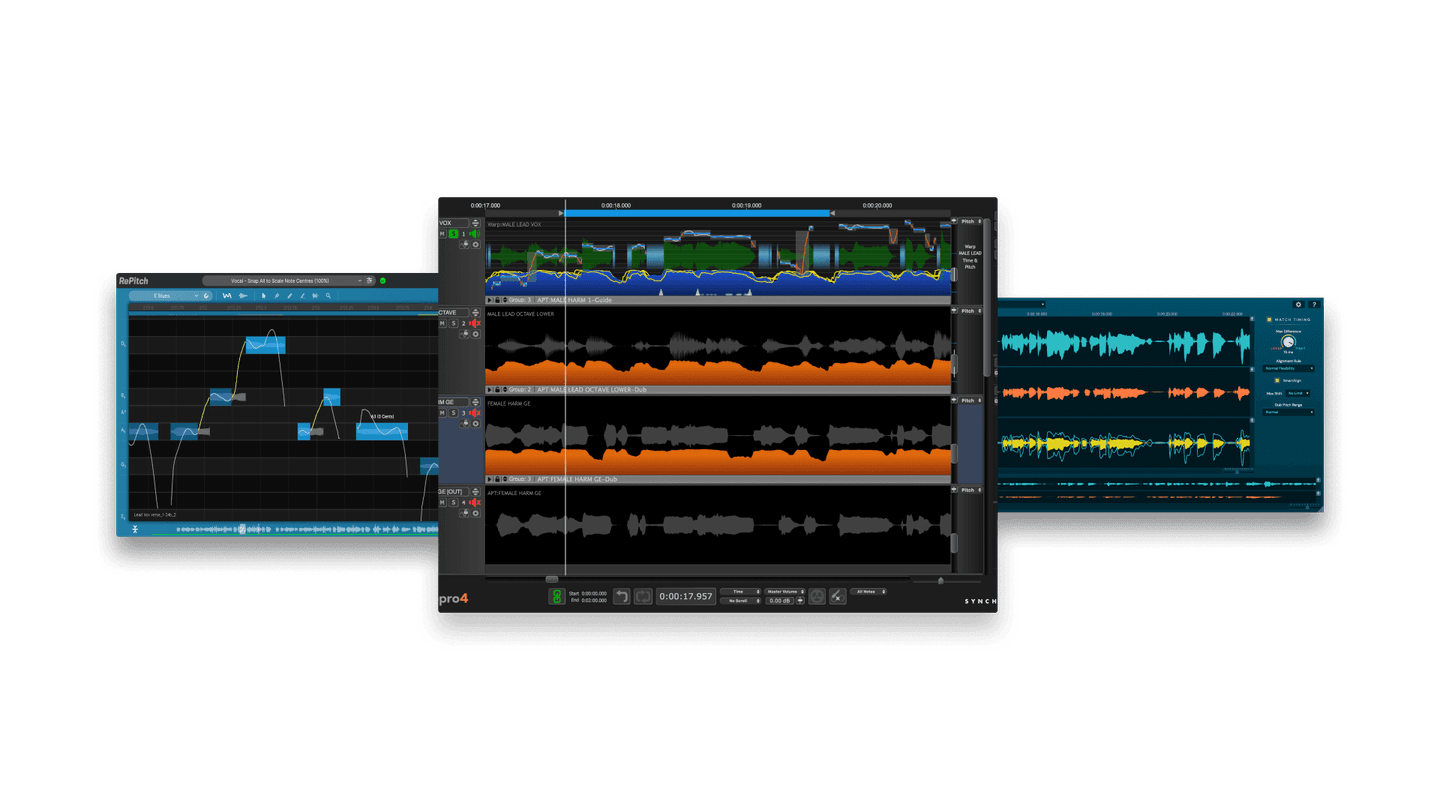Click the horizontal scrollbar thumb under tracks

point(552,579)
